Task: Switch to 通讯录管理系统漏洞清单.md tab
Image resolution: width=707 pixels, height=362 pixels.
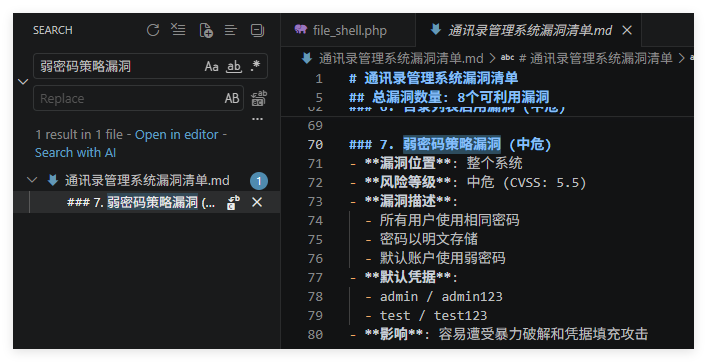Action: tap(529, 30)
